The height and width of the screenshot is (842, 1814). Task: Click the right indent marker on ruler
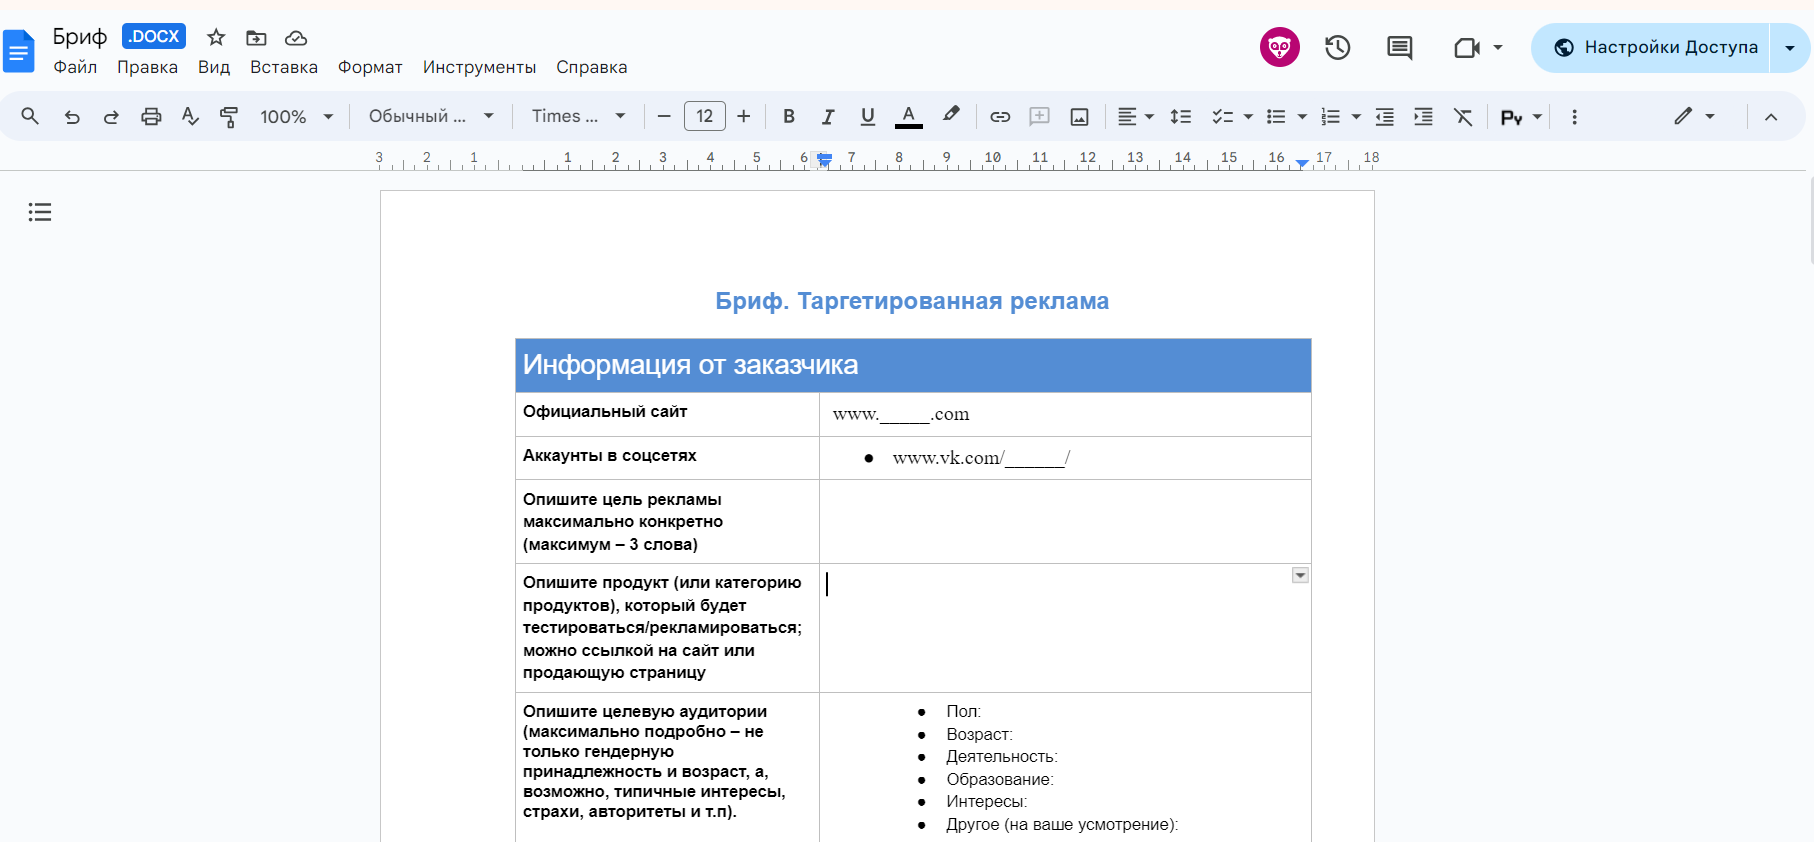1302,162
